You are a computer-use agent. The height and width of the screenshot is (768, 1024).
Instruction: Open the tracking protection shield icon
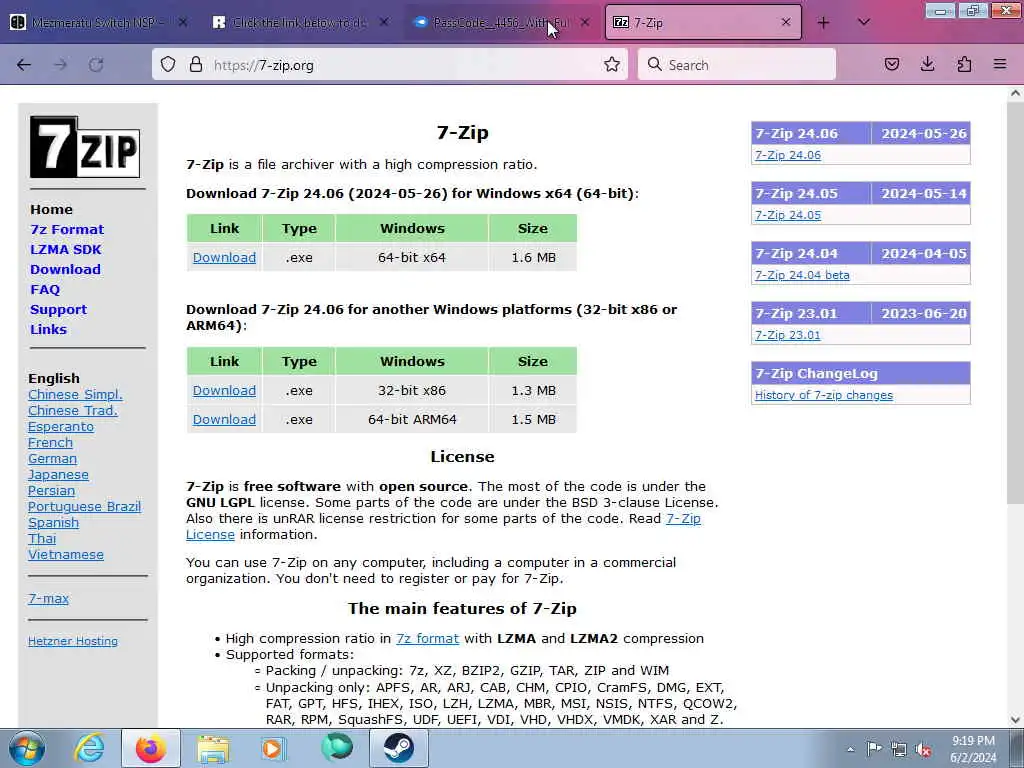[x=168, y=65]
